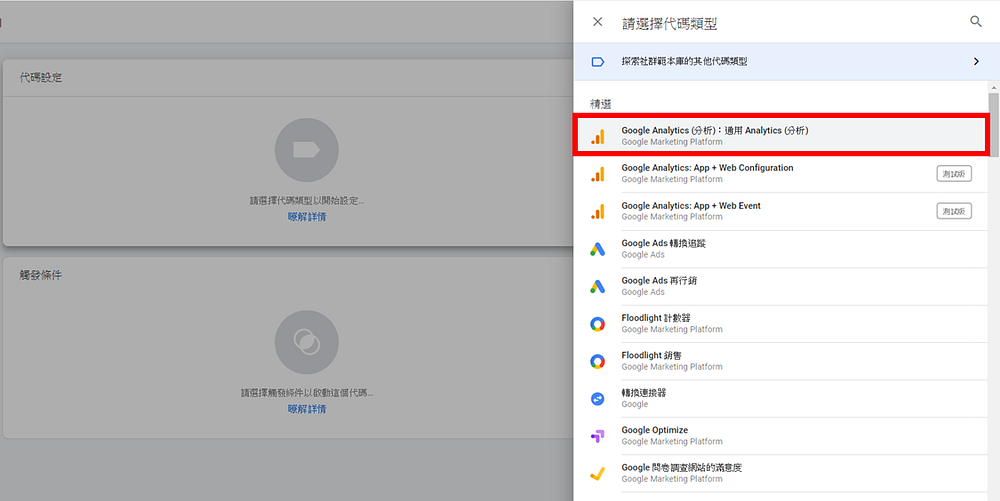
Task: Click the Google Ads 轉換追蹤 logo icon
Action: 598,249
